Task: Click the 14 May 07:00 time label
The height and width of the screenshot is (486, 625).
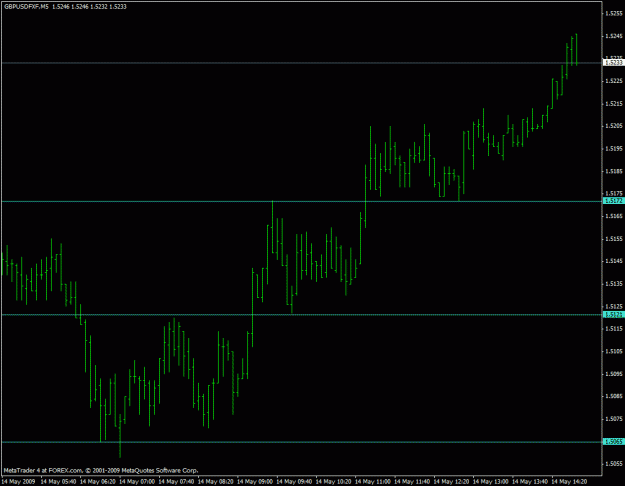Action: [x=137, y=482]
